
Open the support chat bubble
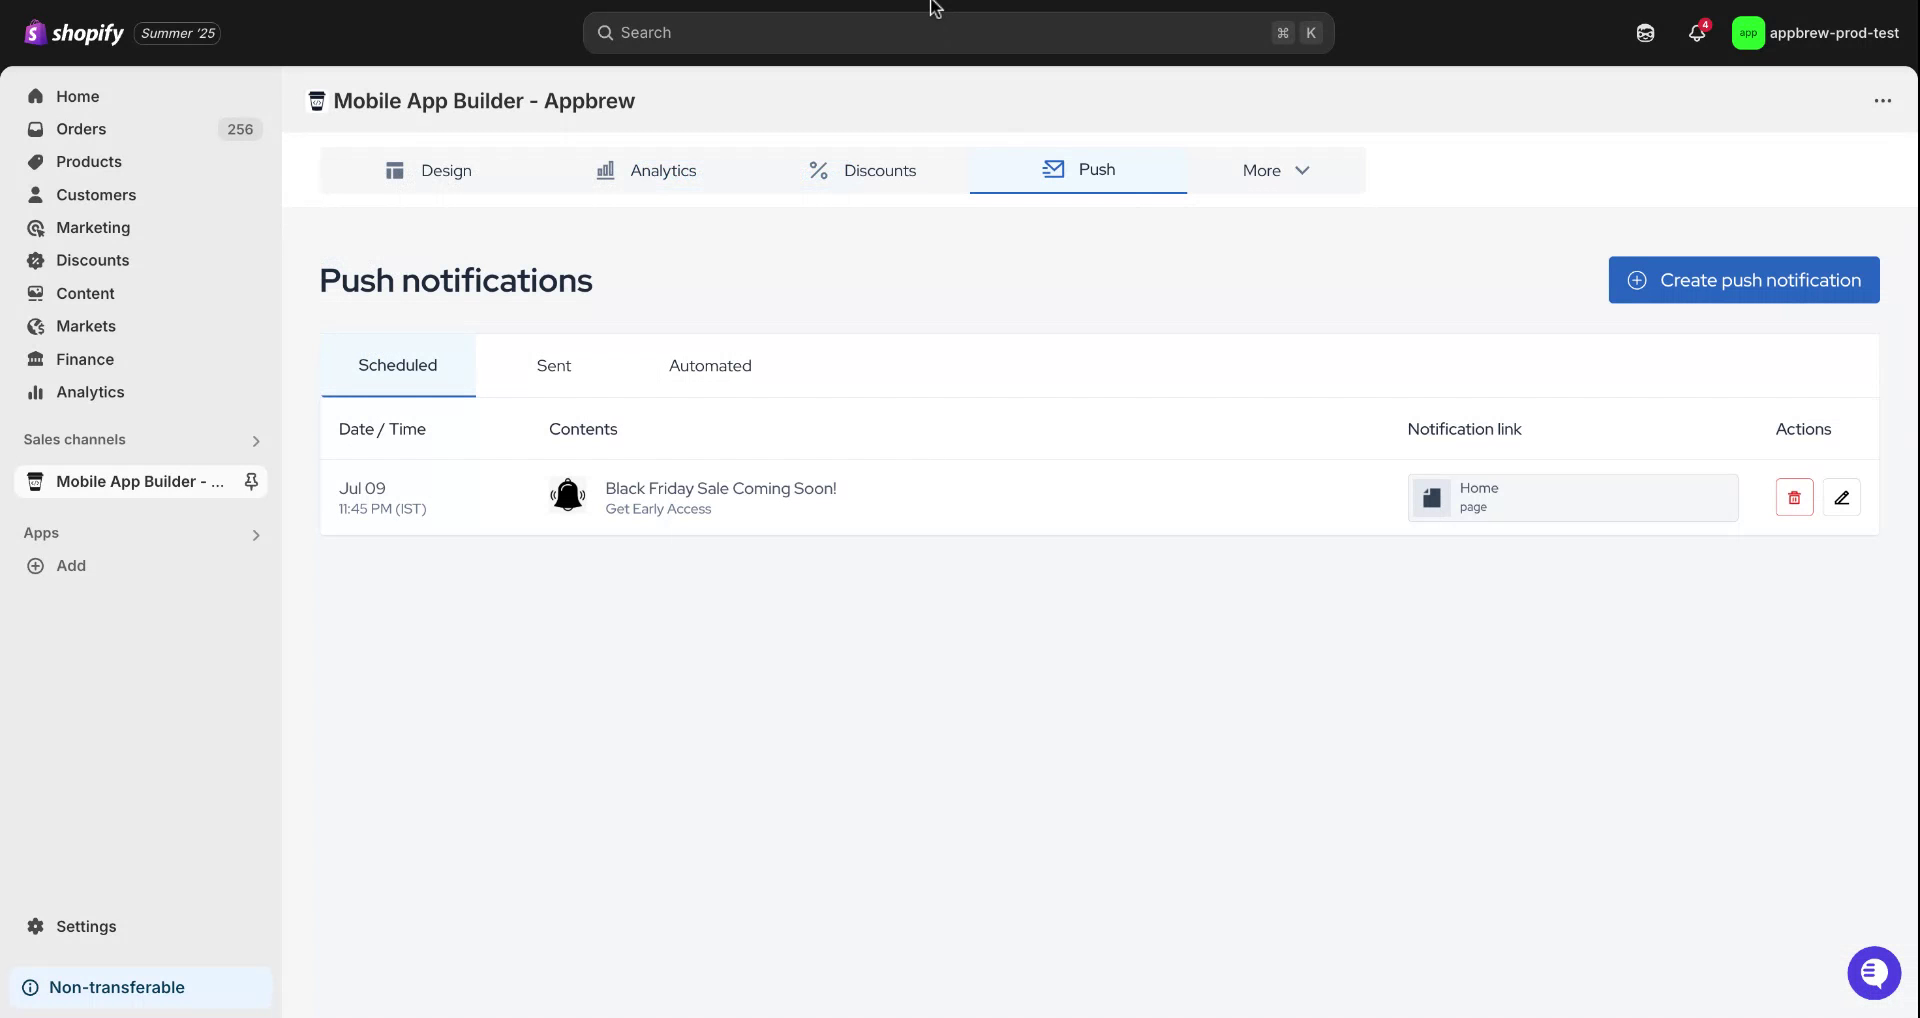1874,973
